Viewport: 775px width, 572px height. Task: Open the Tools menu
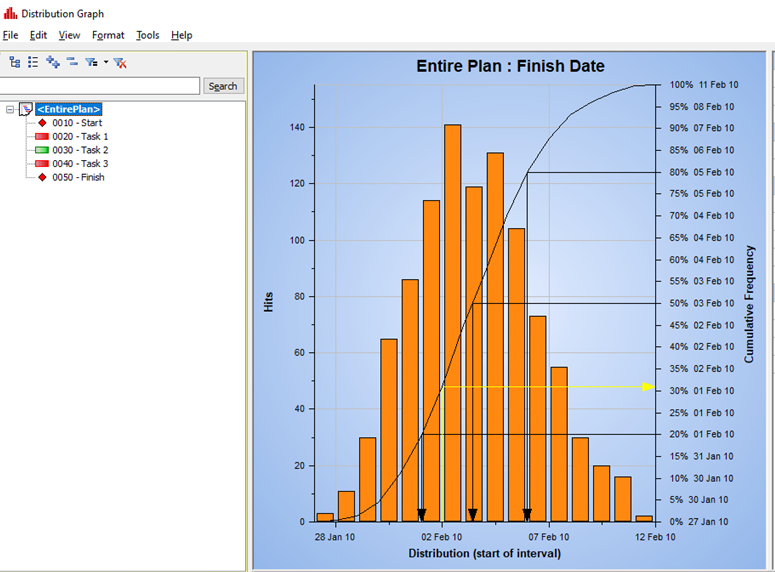point(147,35)
